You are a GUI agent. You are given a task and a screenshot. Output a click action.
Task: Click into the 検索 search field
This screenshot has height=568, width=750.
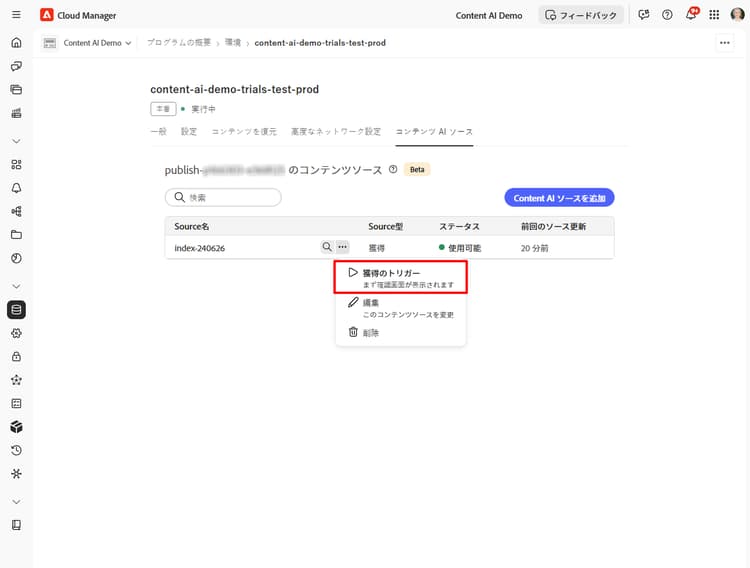(223, 197)
